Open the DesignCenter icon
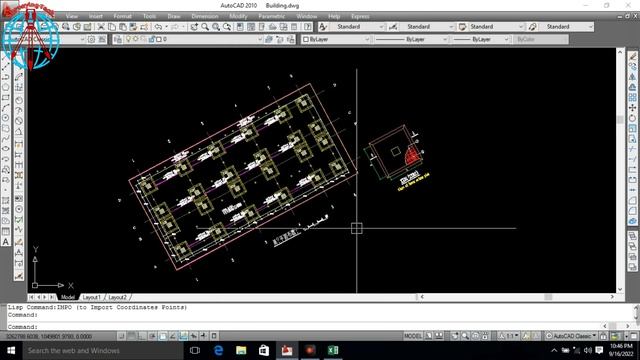This screenshot has height=360, width=640. (x=251, y=27)
